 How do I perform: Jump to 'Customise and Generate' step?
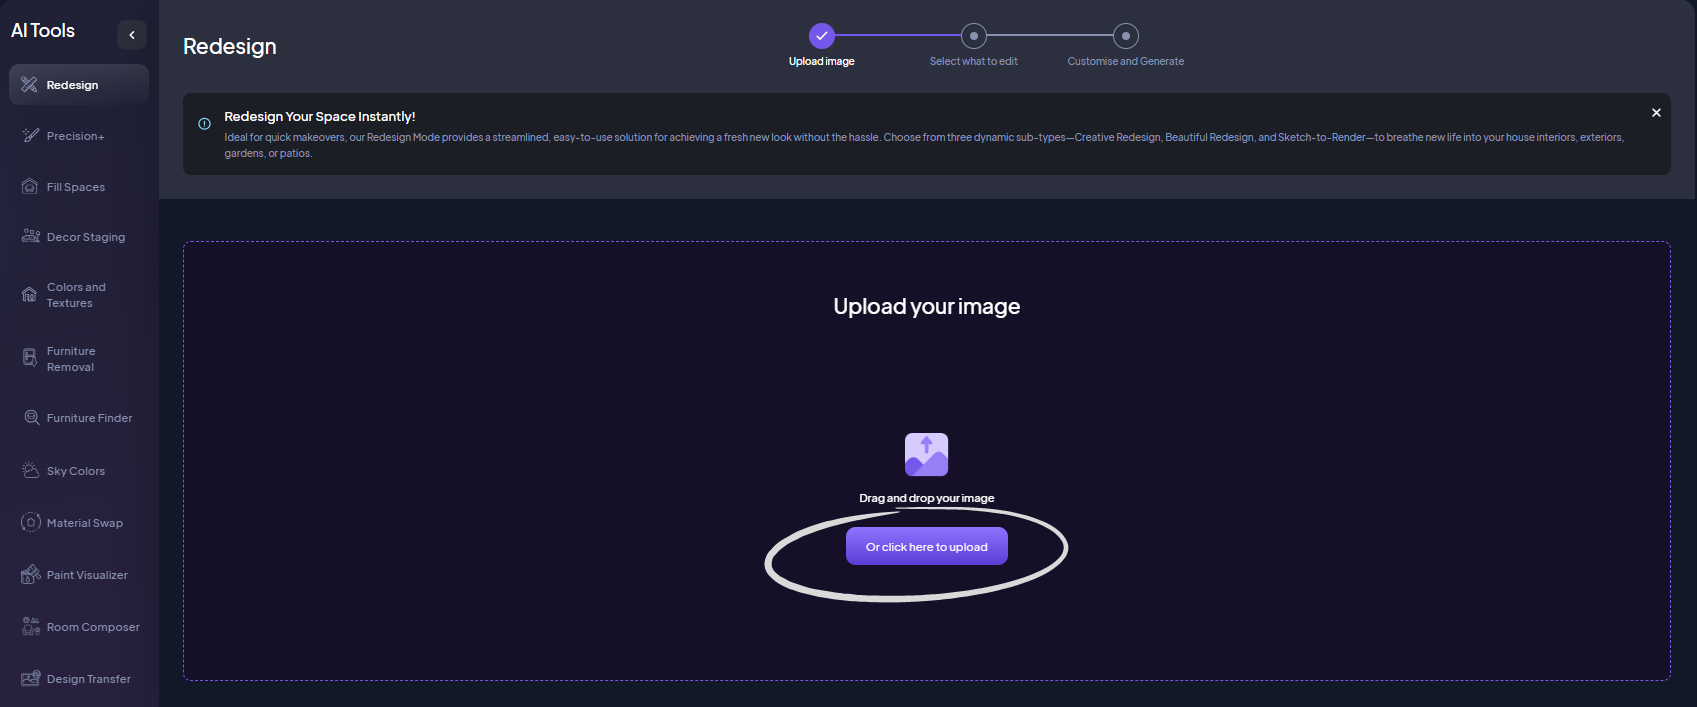coord(1125,36)
